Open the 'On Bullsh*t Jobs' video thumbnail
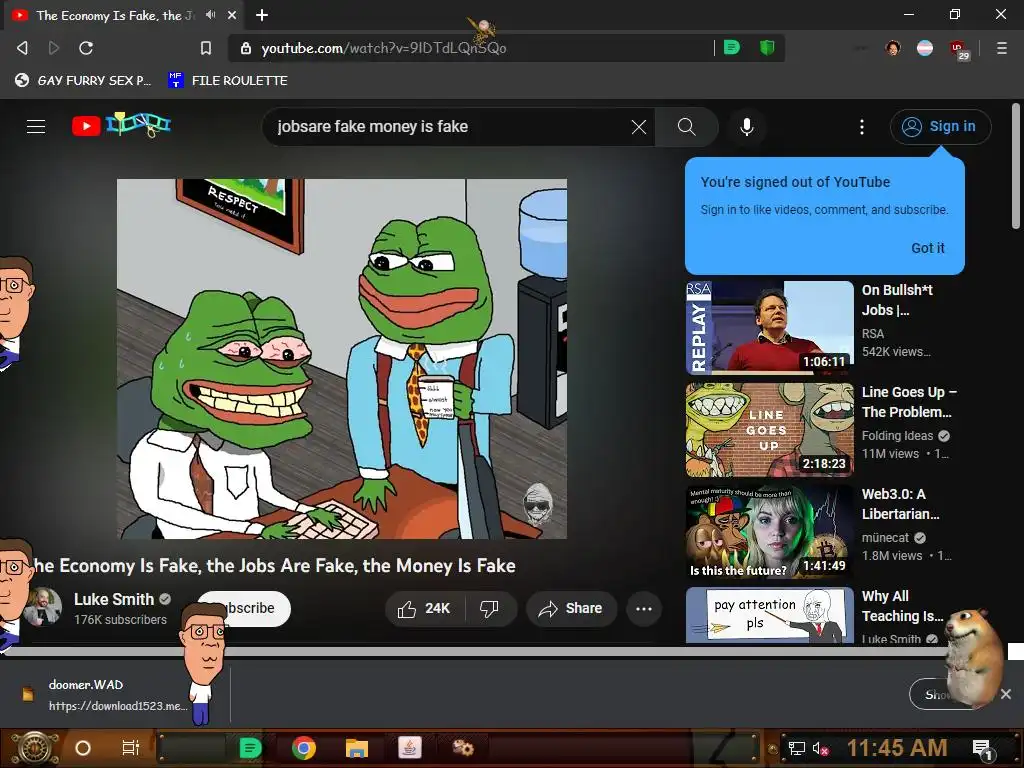 click(769, 327)
